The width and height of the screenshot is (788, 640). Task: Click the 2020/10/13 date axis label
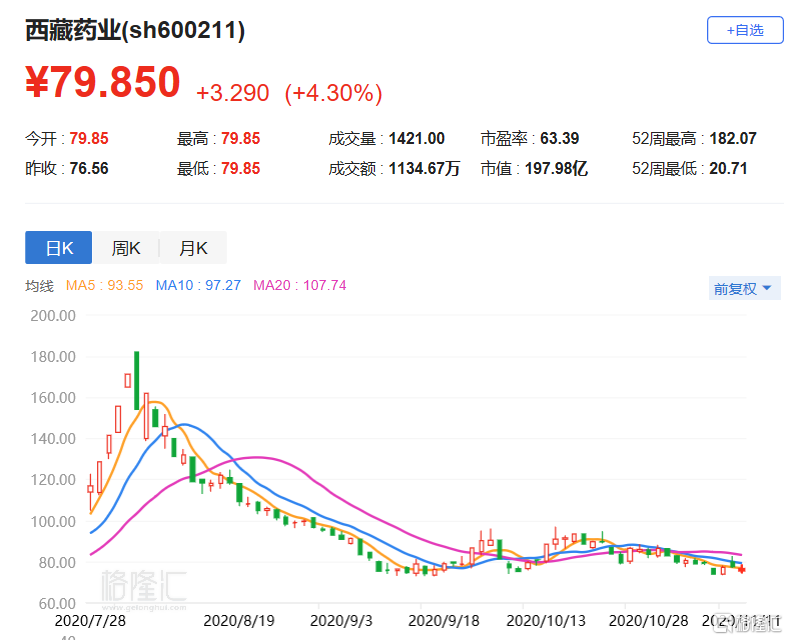(546, 621)
